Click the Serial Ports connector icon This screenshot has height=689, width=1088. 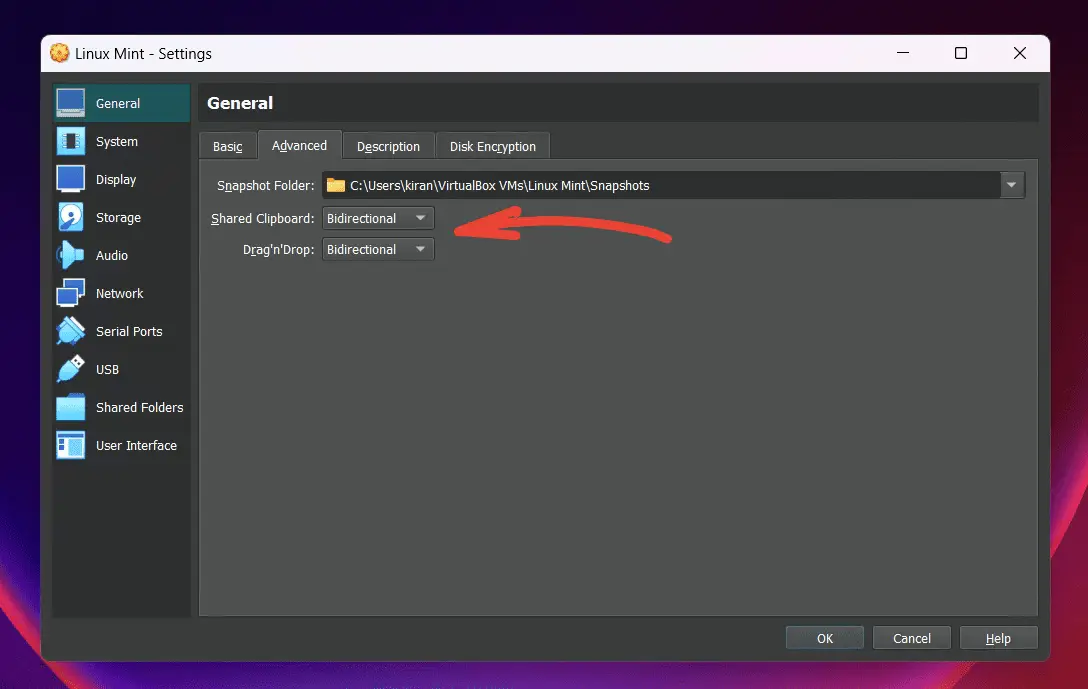[70, 331]
